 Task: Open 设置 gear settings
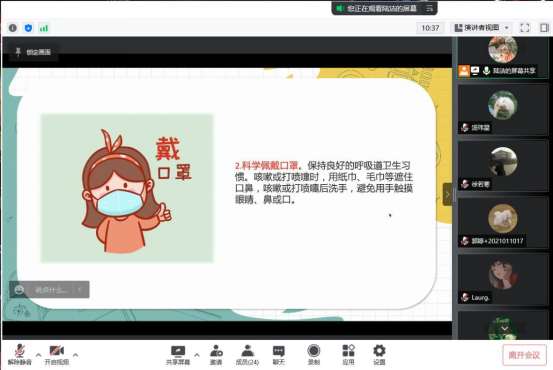(379, 354)
